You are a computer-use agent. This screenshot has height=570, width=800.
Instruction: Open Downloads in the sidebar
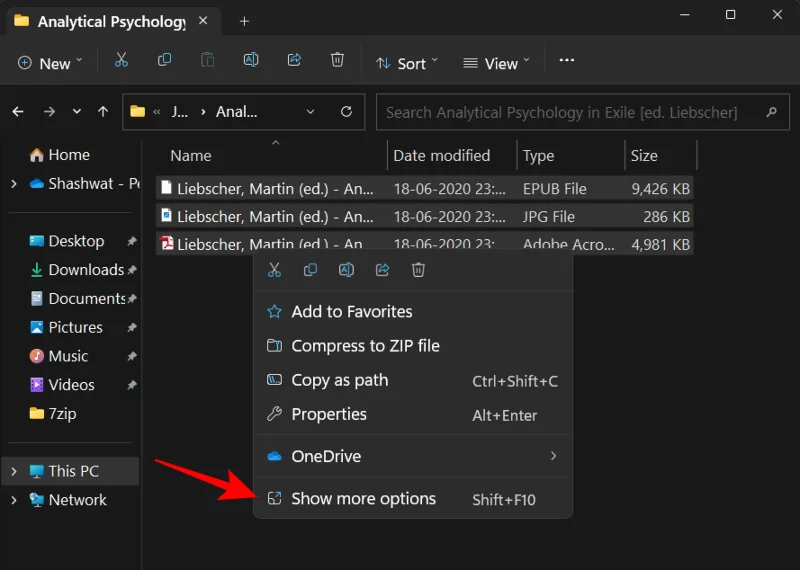pyautogui.click(x=77, y=269)
